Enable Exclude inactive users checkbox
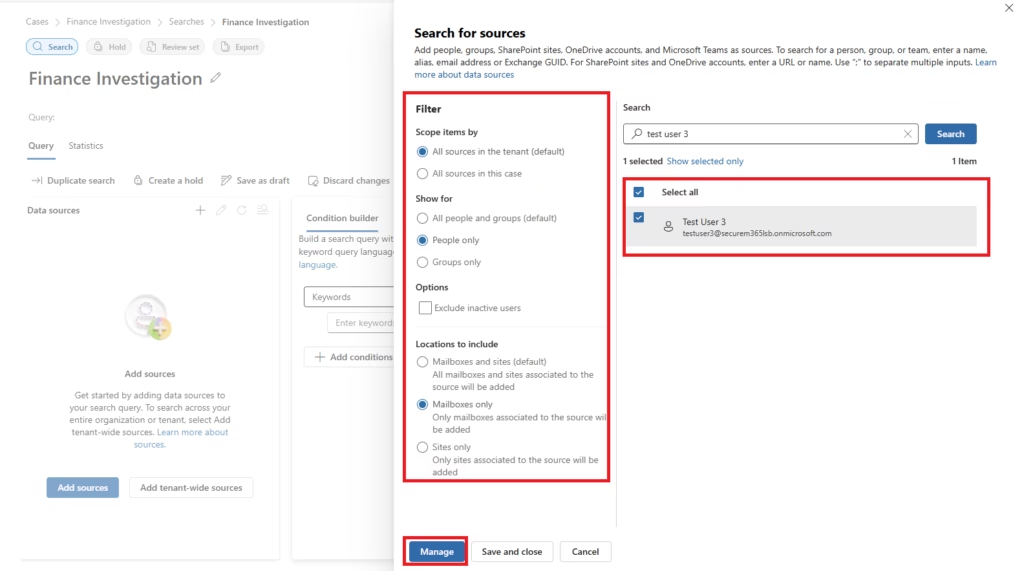The width and height of the screenshot is (1024, 571). click(x=425, y=308)
